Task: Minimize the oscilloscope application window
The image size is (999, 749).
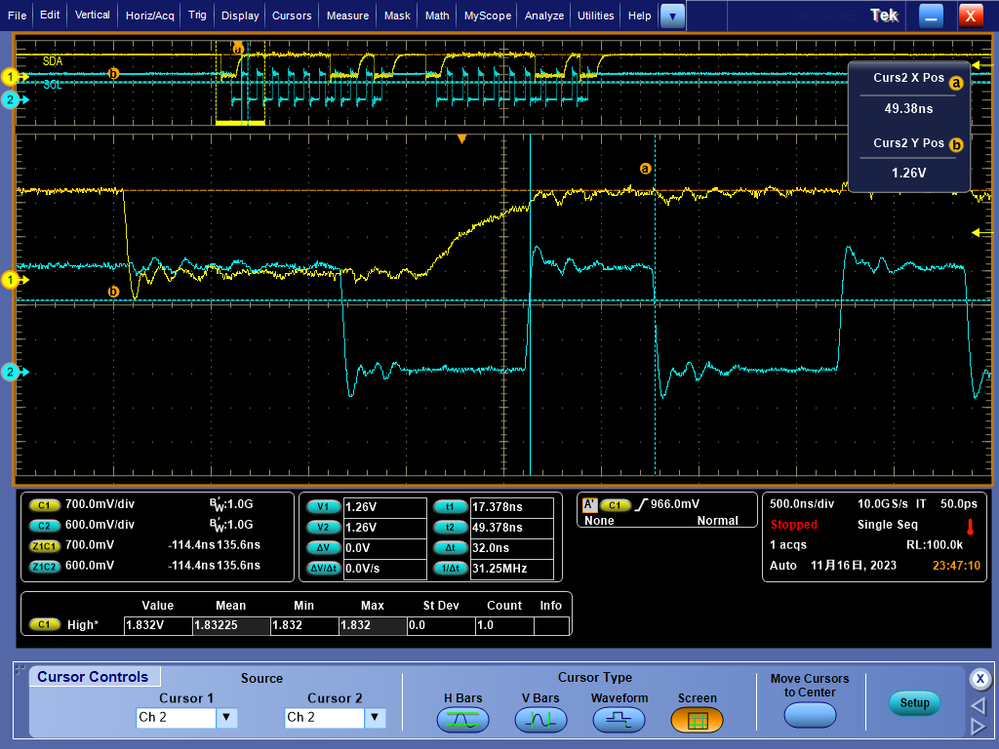Action: (931, 16)
